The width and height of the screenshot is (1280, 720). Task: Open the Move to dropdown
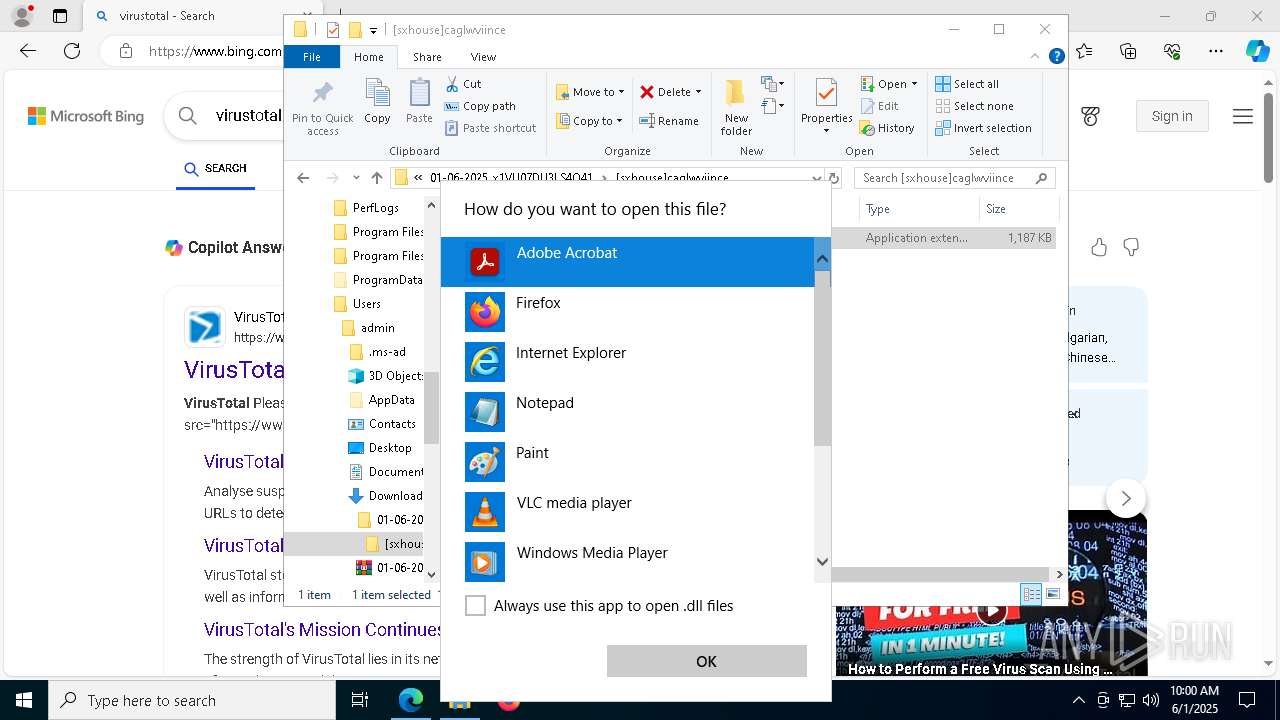click(590, 92)
